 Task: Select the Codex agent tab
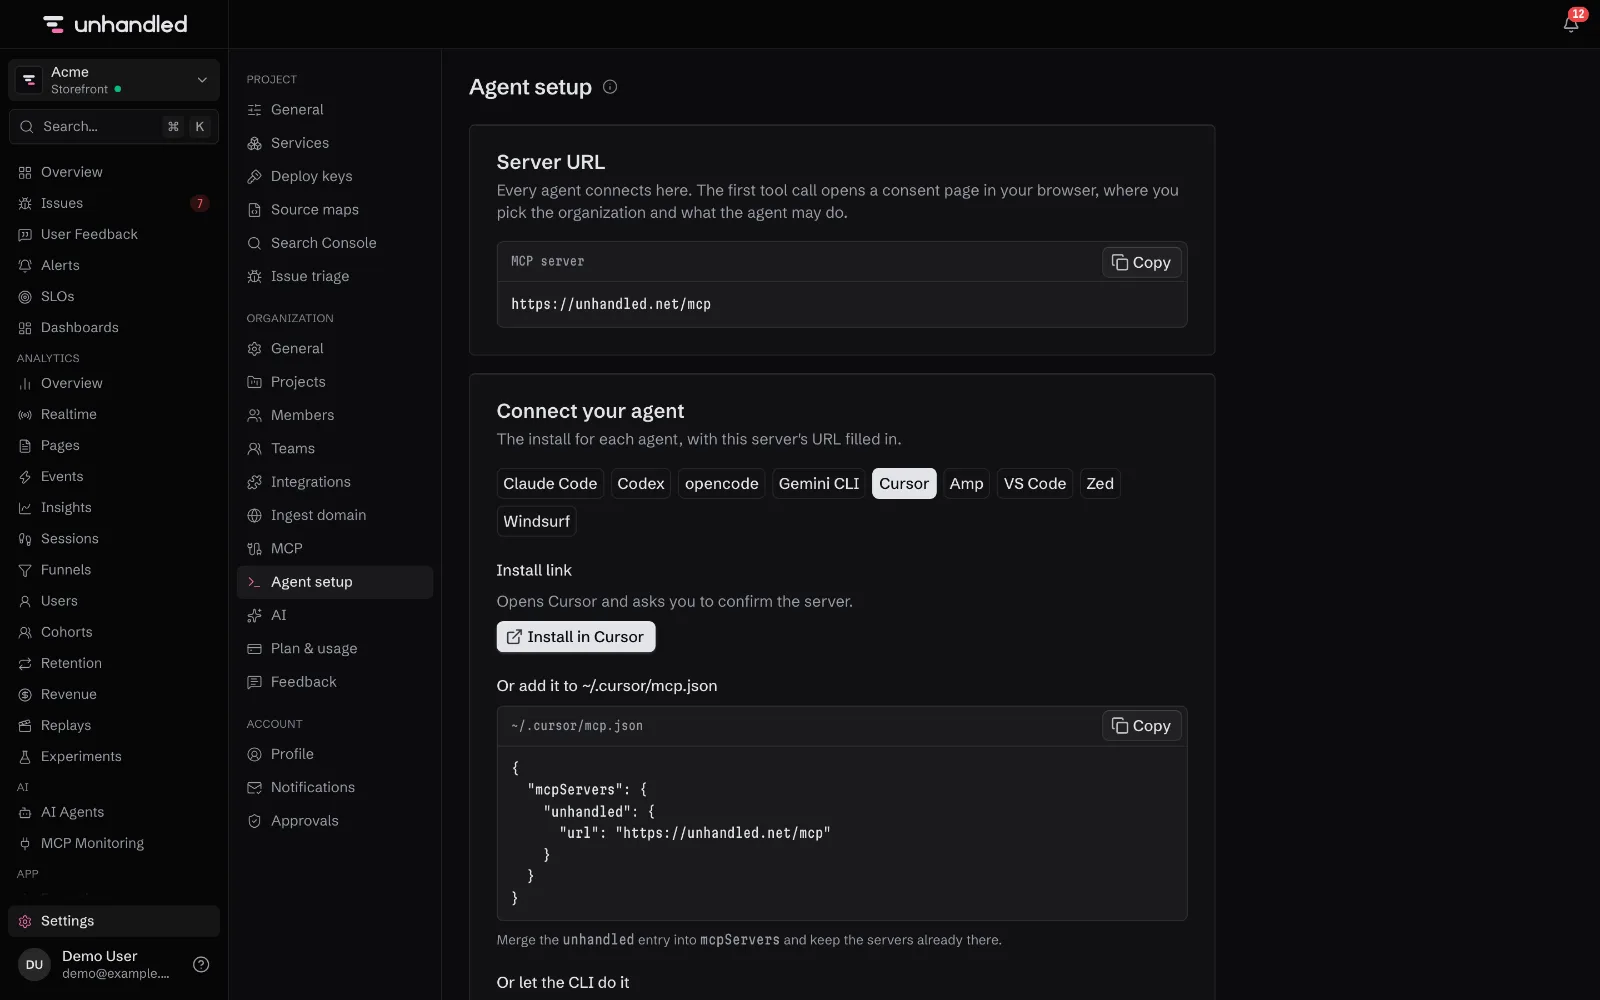pyautogui.click(x=641, y=484)
